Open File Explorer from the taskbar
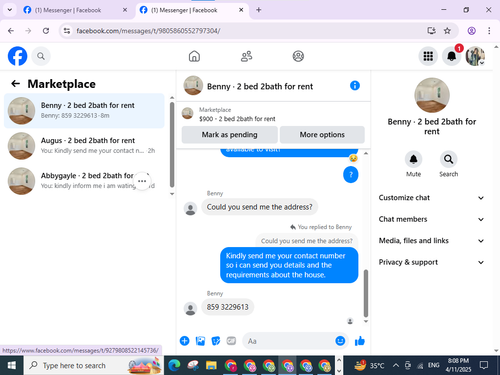The height and width of the screenshot is (375, 500). [x=211, y=366]
